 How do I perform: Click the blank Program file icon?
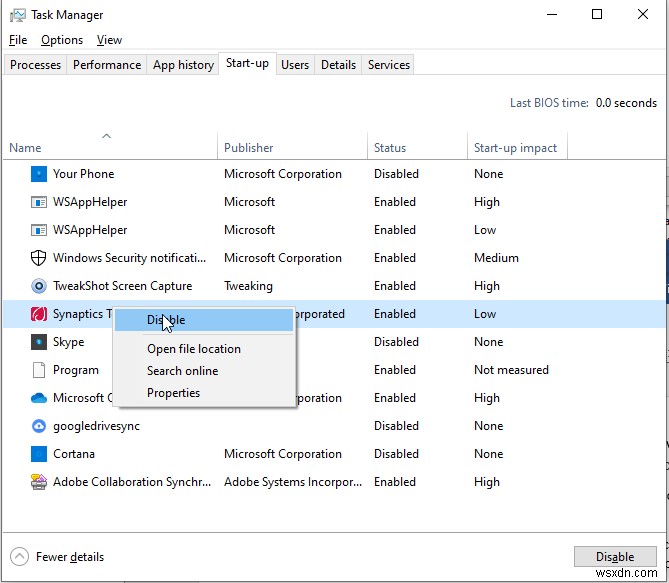pos(38,370)
